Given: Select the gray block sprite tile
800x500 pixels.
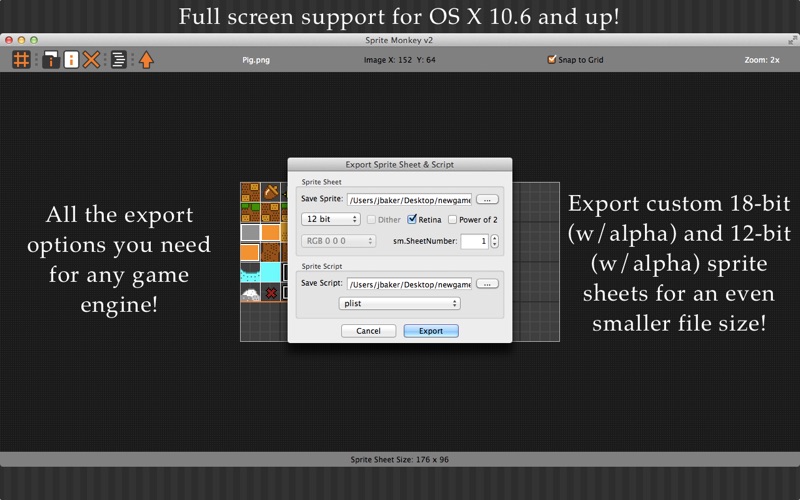Looking at the screenshot, I should [x=251, y=232].
